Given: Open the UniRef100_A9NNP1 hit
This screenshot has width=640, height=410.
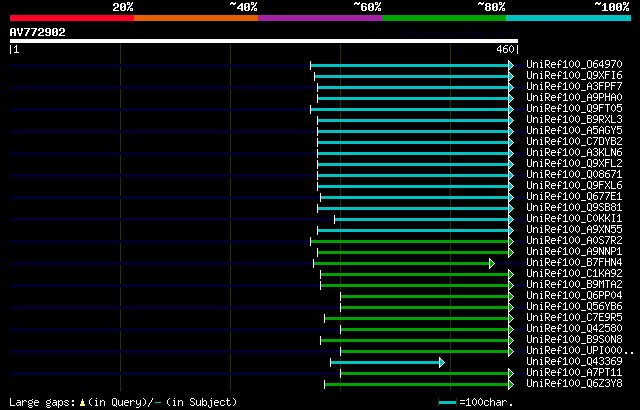Looking at the screenshot, I should pyautogui.click(x=574, y=252).
